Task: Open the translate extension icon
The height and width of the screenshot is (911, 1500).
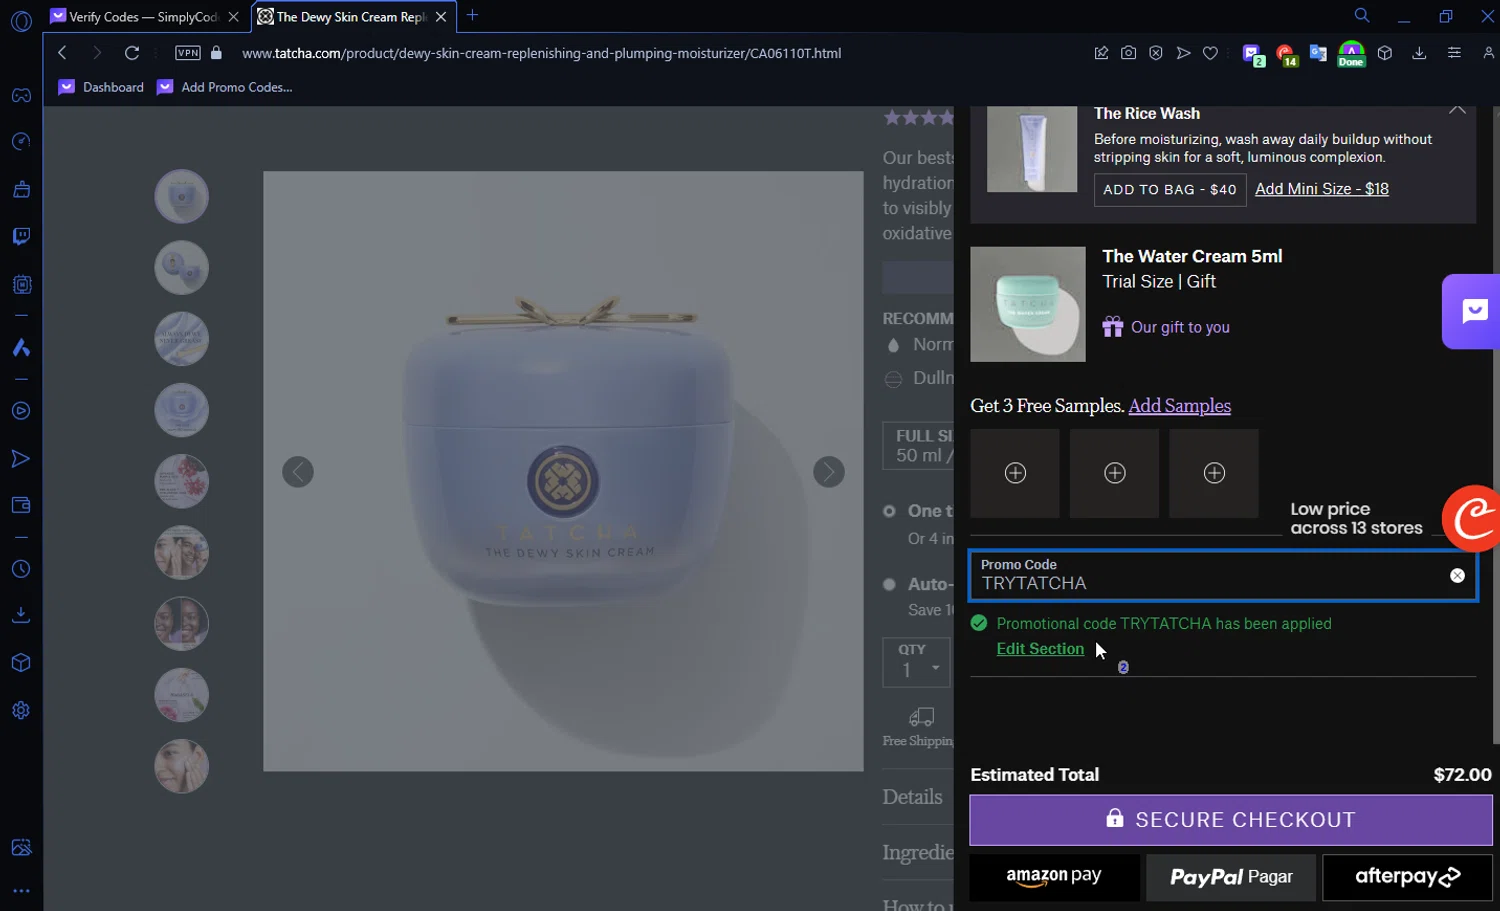Action: (x=1318, y=54)
